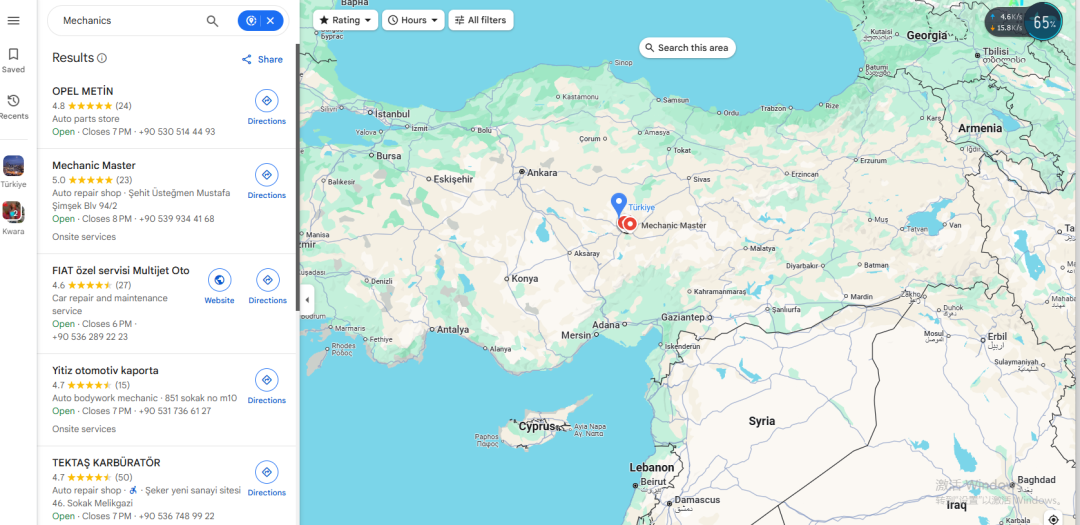Click the show your location button

pos(1052,518)
